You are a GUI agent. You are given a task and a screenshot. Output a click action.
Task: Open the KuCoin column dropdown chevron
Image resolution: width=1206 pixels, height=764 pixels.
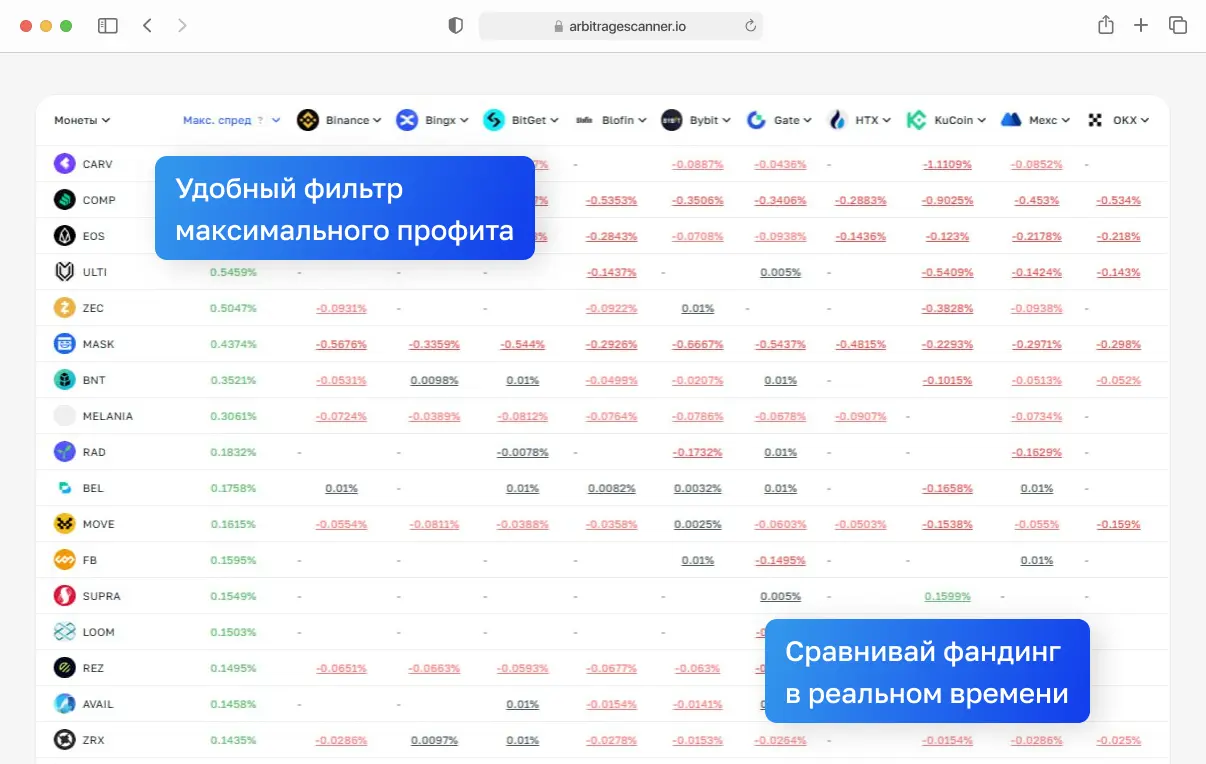tap(982, 120)
